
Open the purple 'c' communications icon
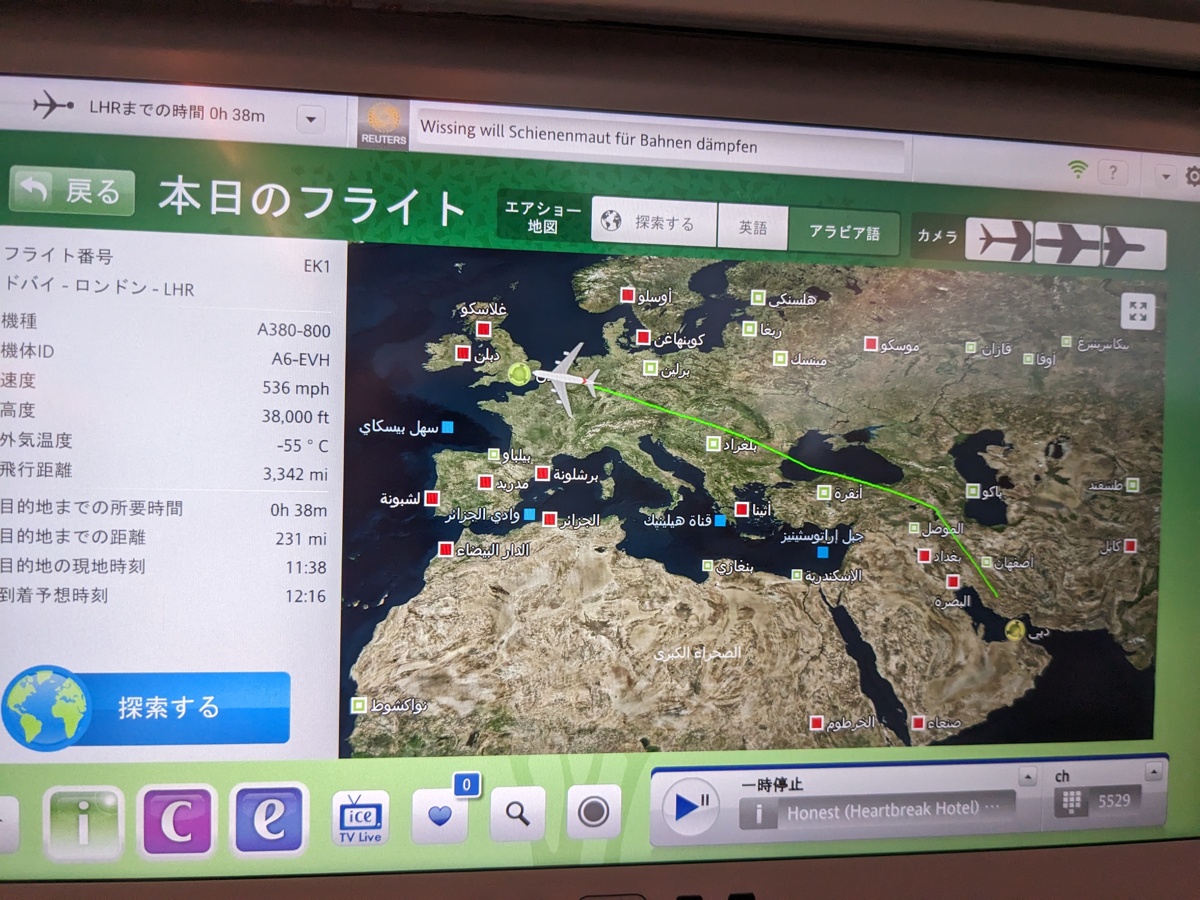[176, 820]
